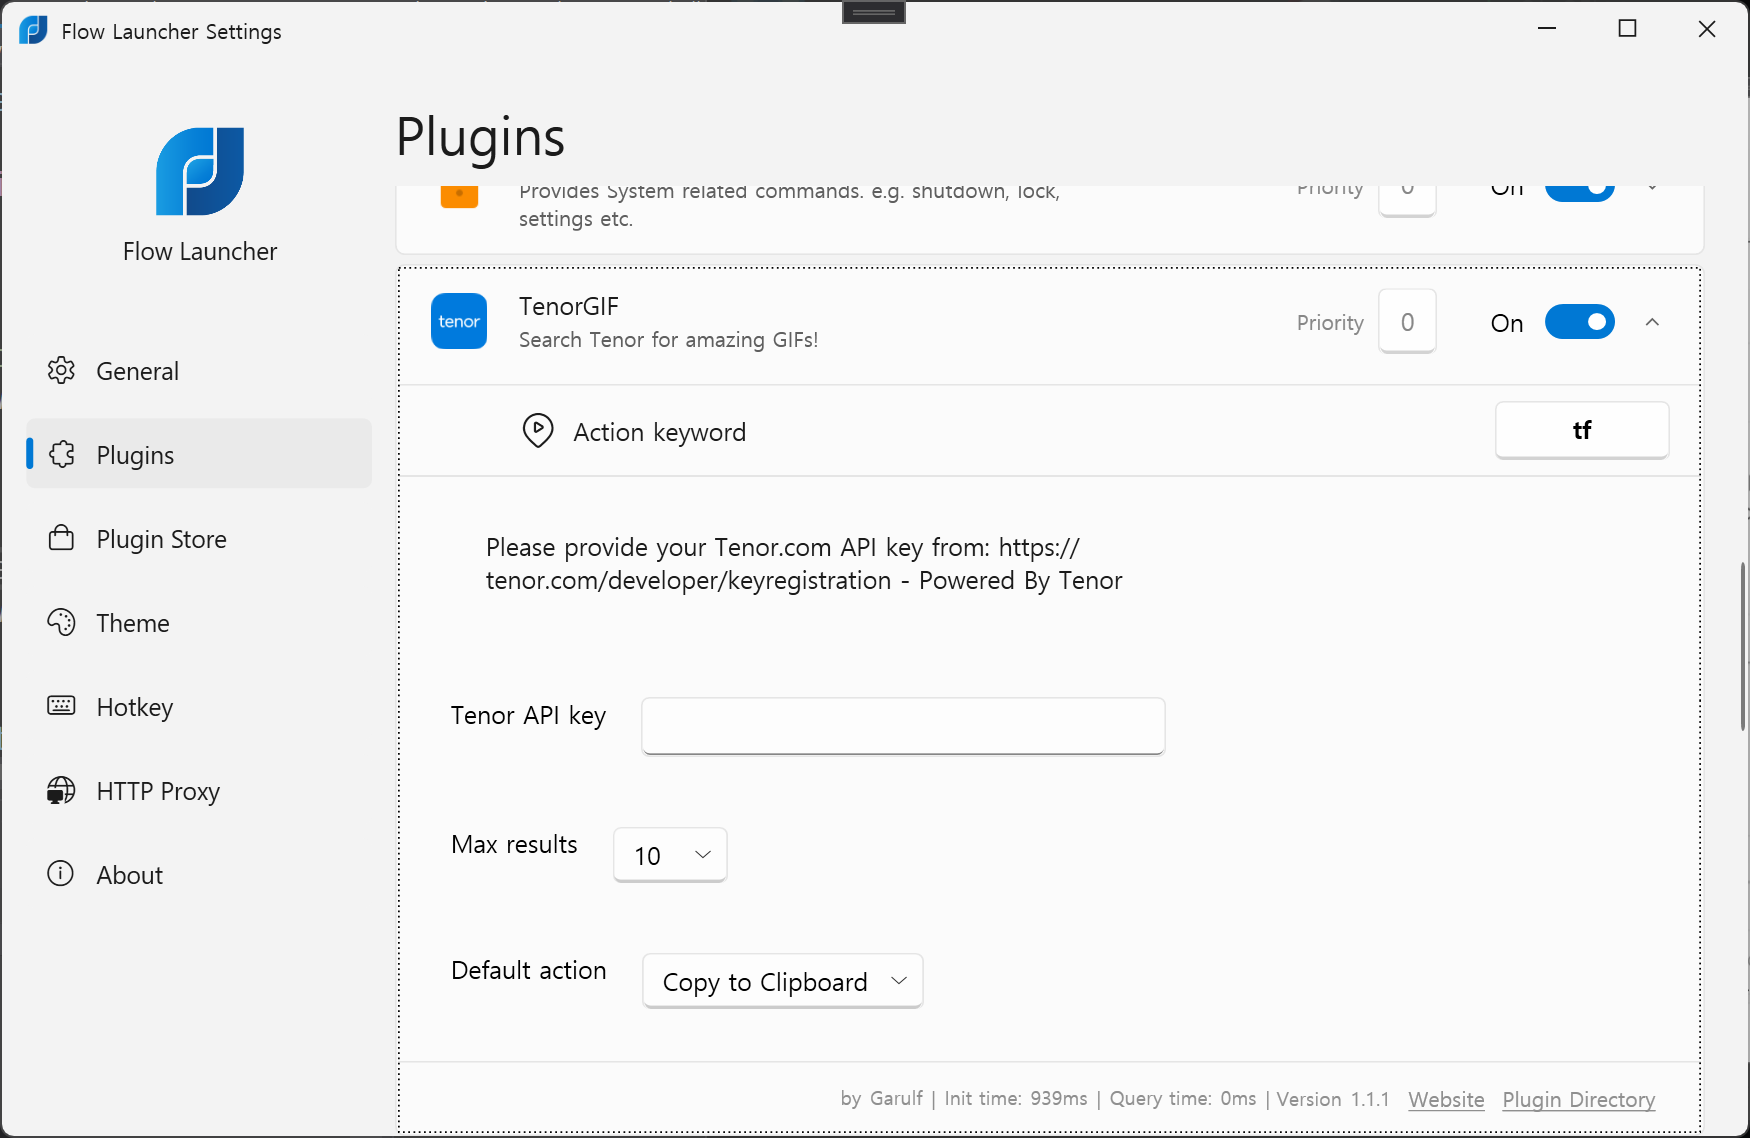Collapse the TenorGIF plugin settings
Screen dimensions: 1750x1138
[x=1652, y=322]
